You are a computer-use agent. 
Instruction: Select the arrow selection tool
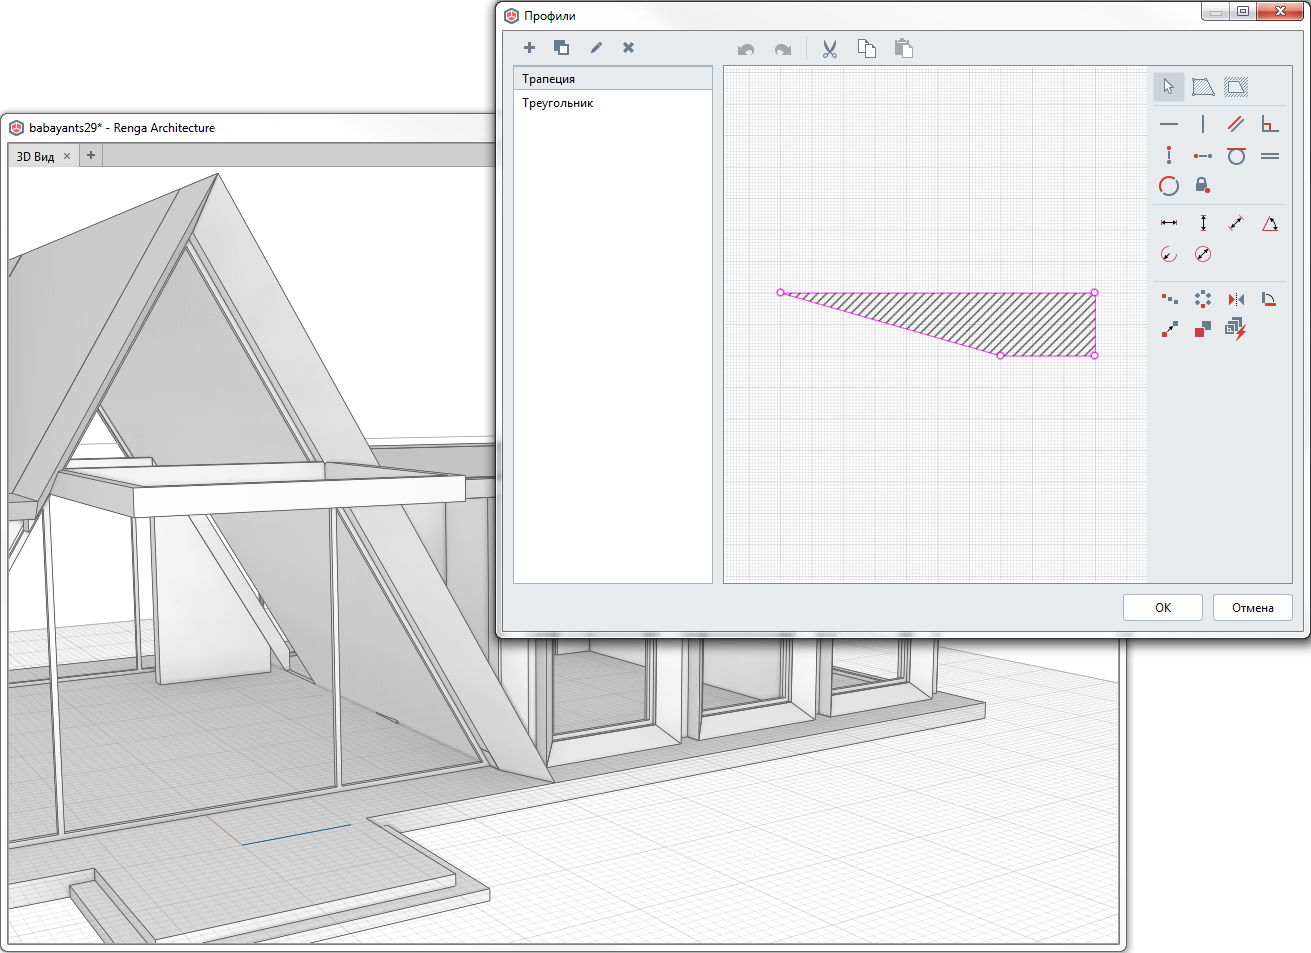coord(1168,87)
